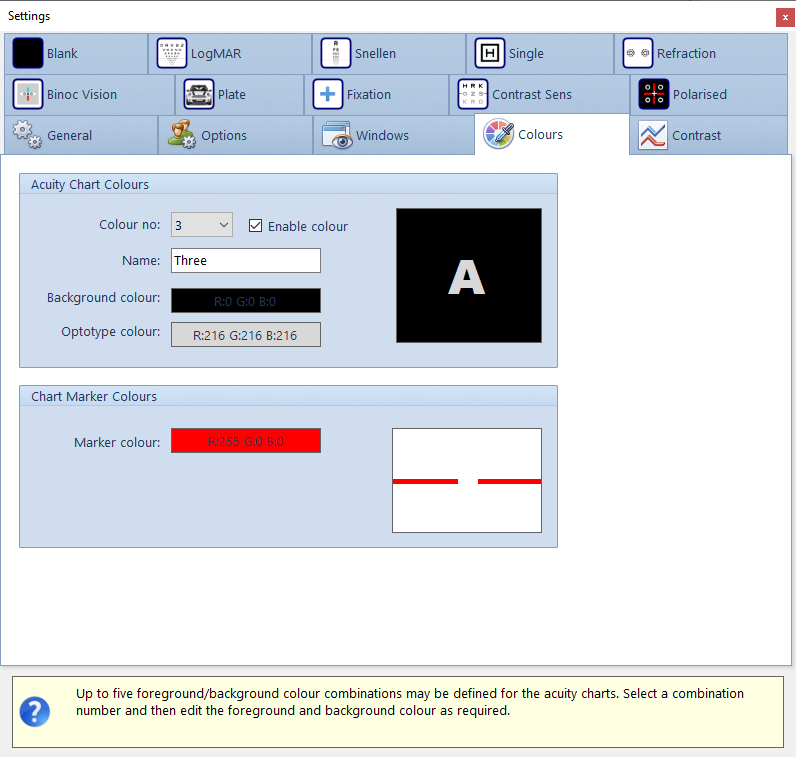Click the grey Optotype colour swatch
This screenshot has width=796, height=757.
point(246,334)
